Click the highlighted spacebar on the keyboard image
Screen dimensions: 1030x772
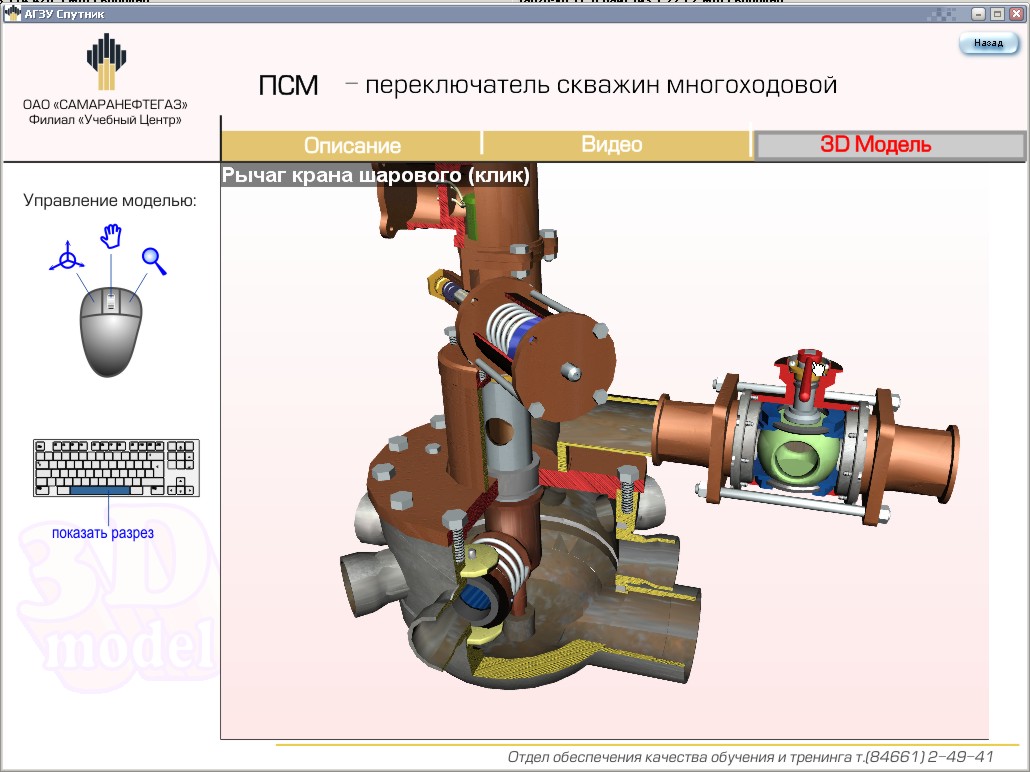[99, 490]
